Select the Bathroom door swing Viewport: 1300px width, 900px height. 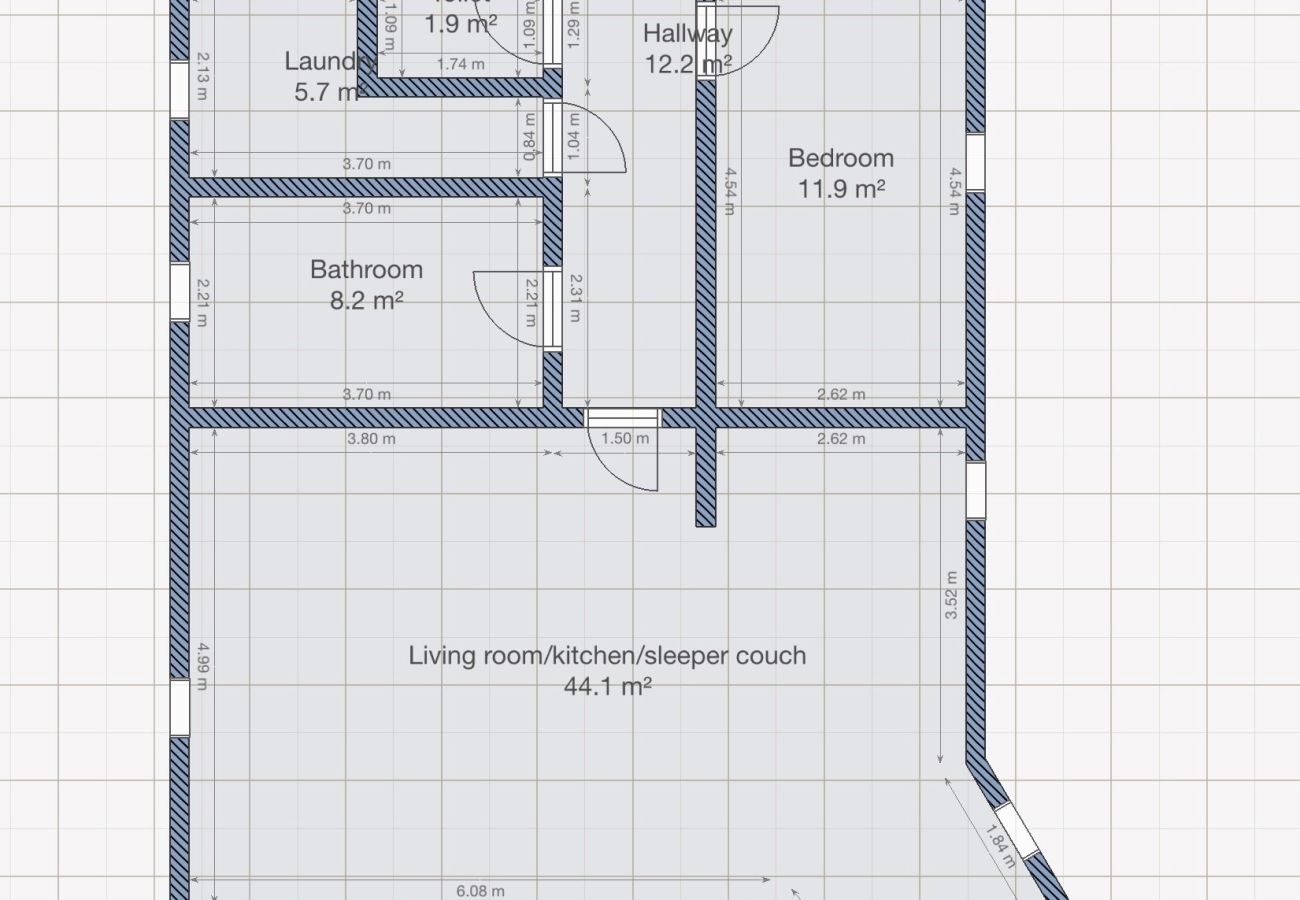click(509, 309)
